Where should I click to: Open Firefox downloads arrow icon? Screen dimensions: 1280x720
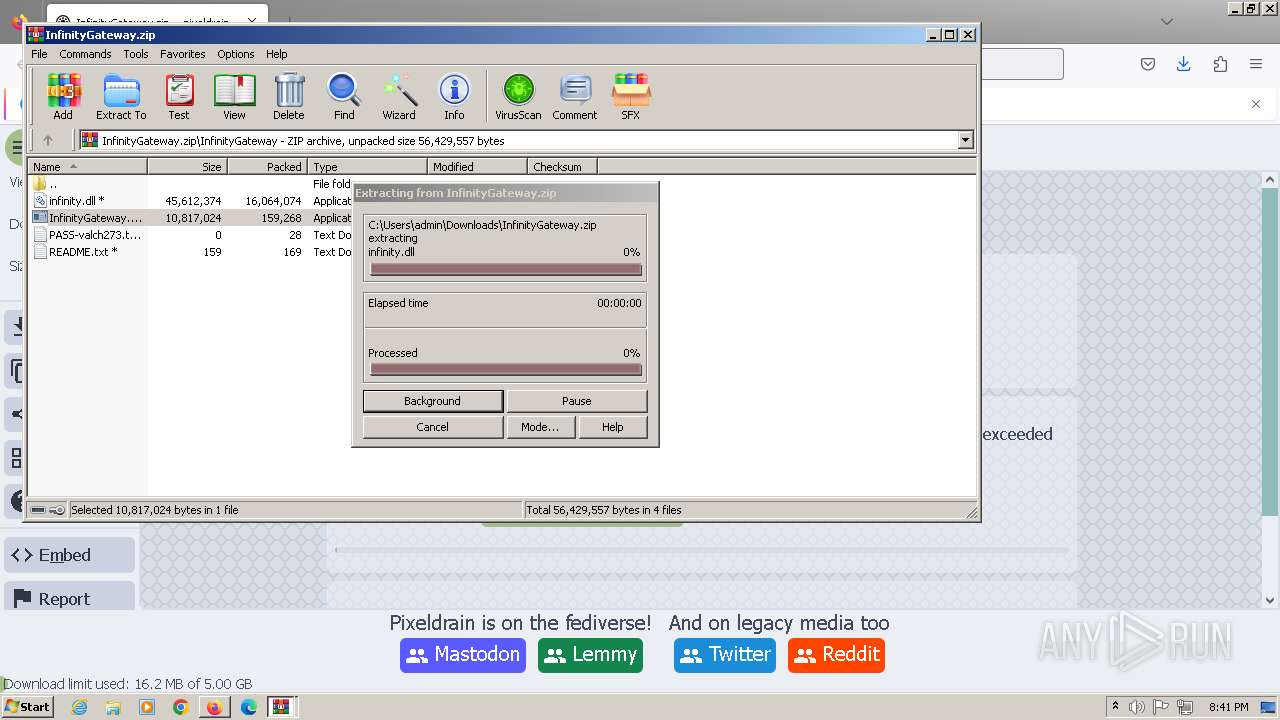(1184, 64)
